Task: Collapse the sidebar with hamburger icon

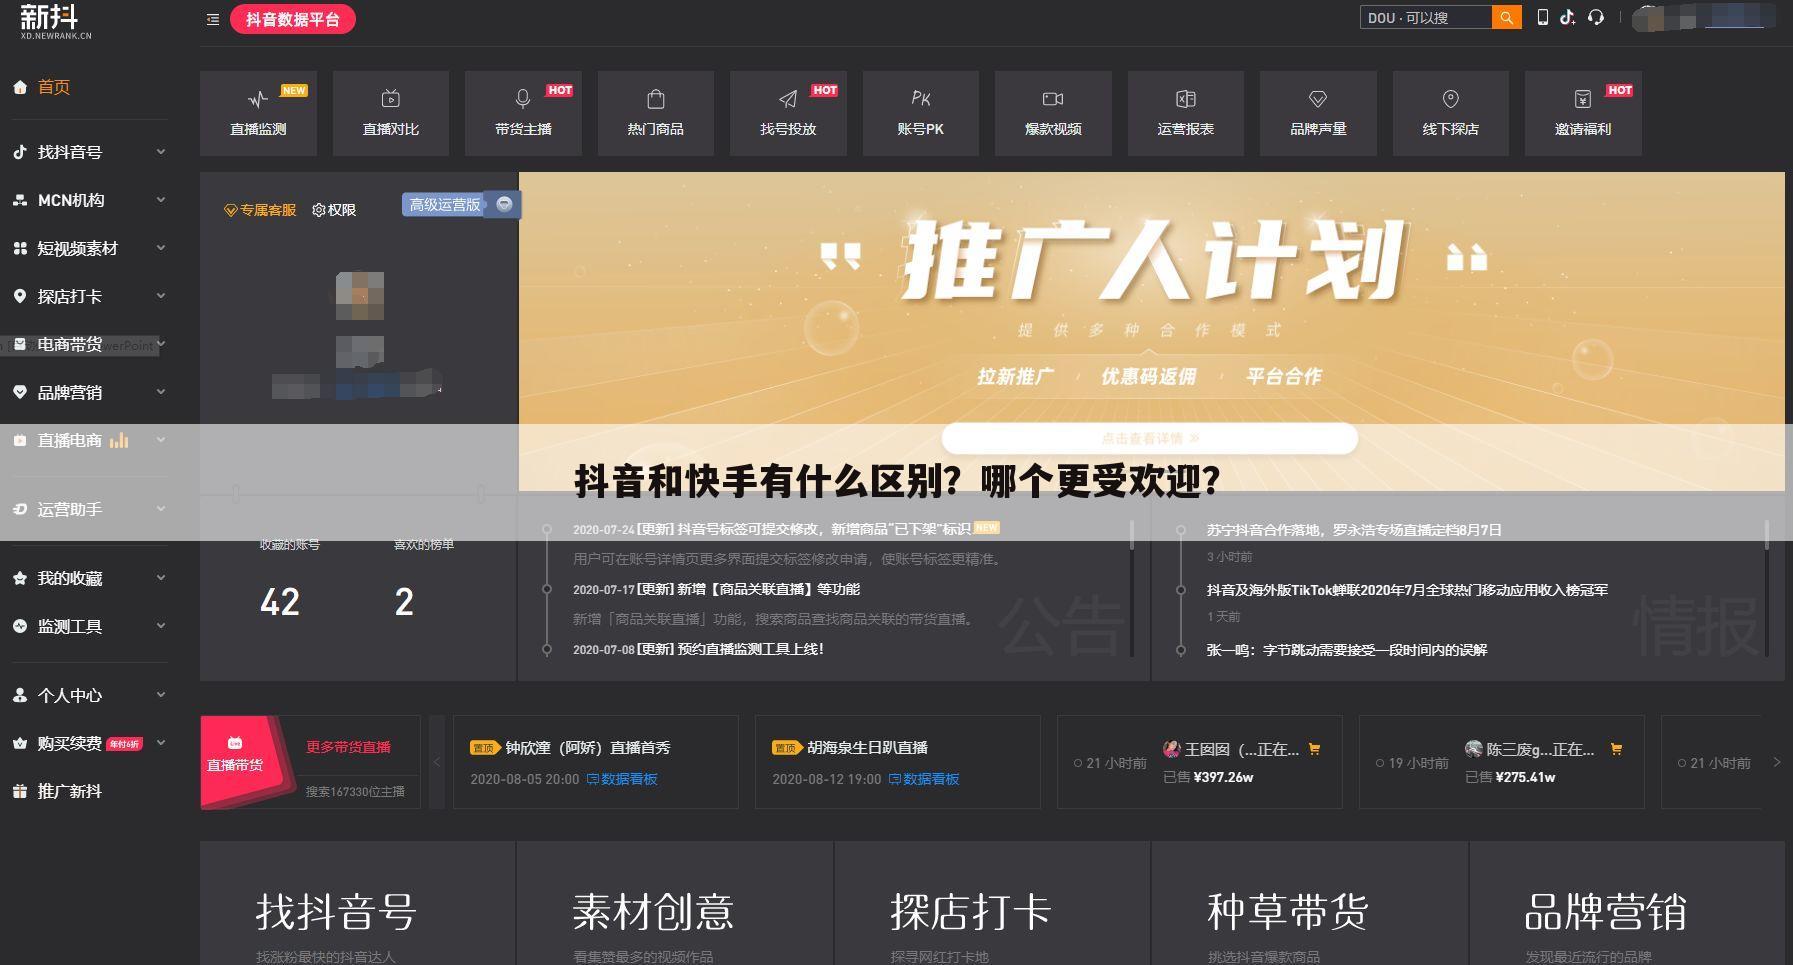Action: [213, 19]
